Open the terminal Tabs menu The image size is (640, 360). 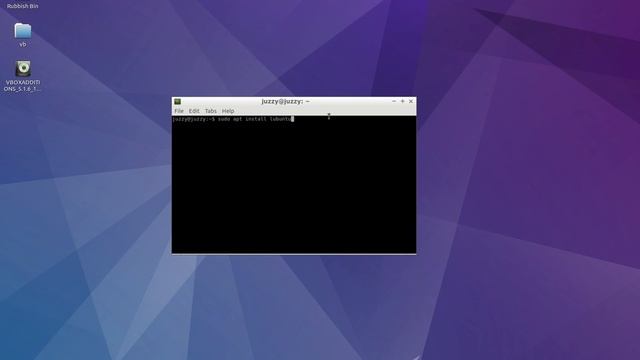(x=211, y=111)
